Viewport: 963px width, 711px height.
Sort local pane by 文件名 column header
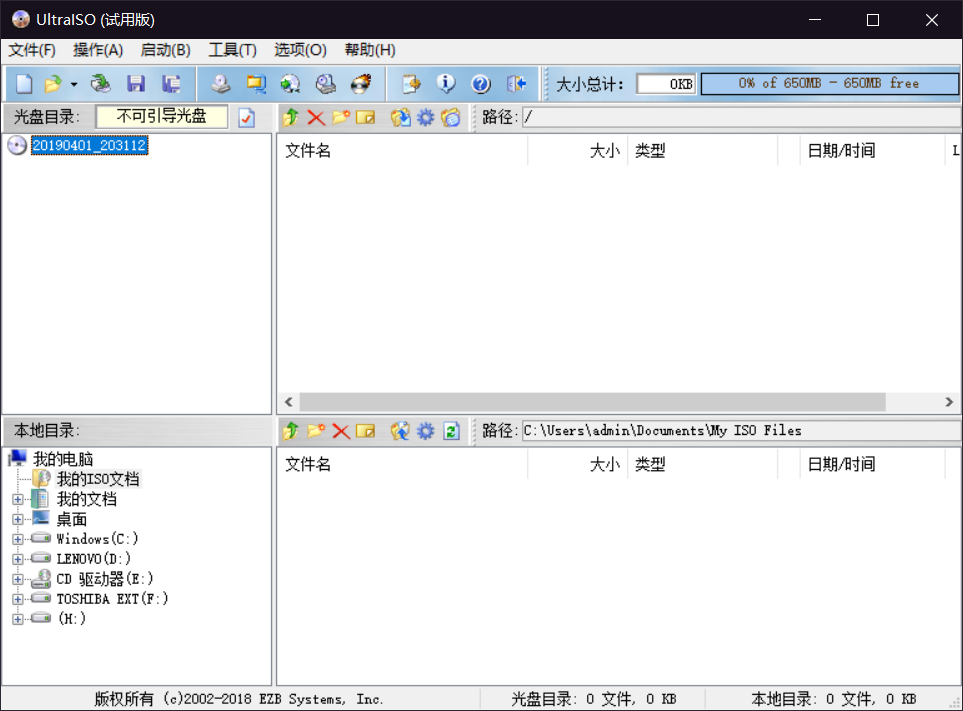(403, 465)
